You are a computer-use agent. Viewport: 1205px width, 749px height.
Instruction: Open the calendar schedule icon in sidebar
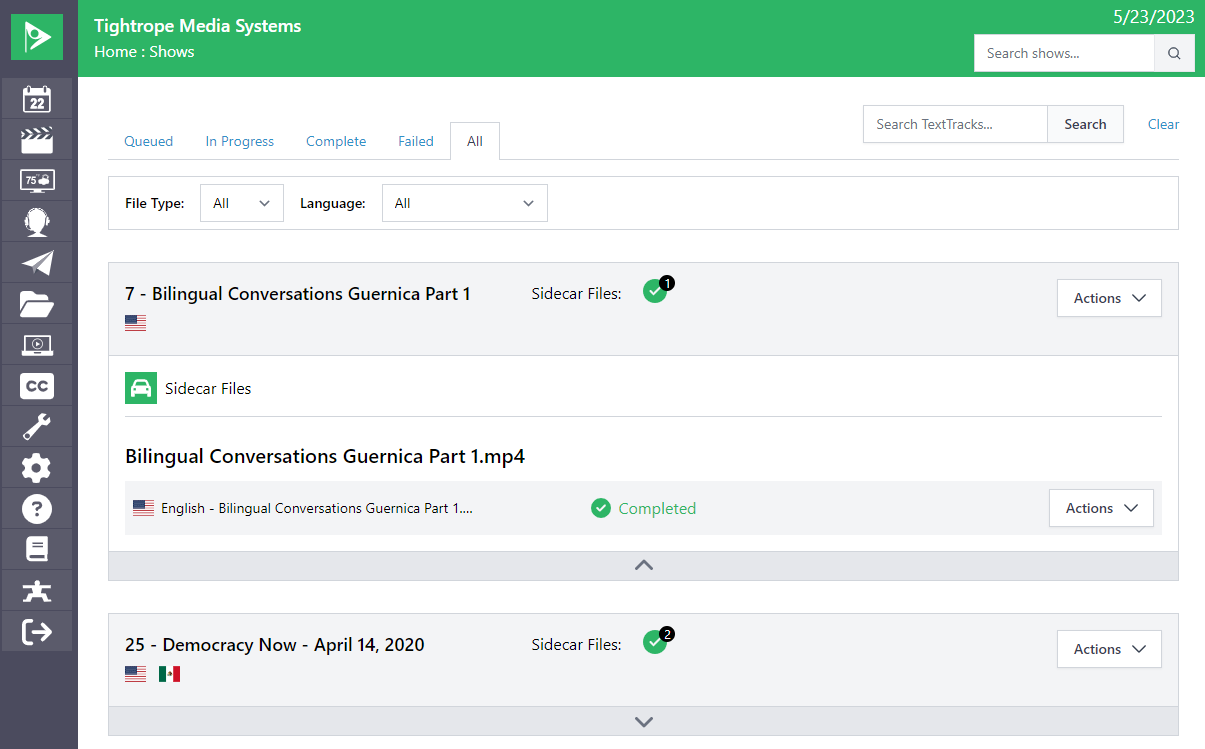(x=37, y=99)
